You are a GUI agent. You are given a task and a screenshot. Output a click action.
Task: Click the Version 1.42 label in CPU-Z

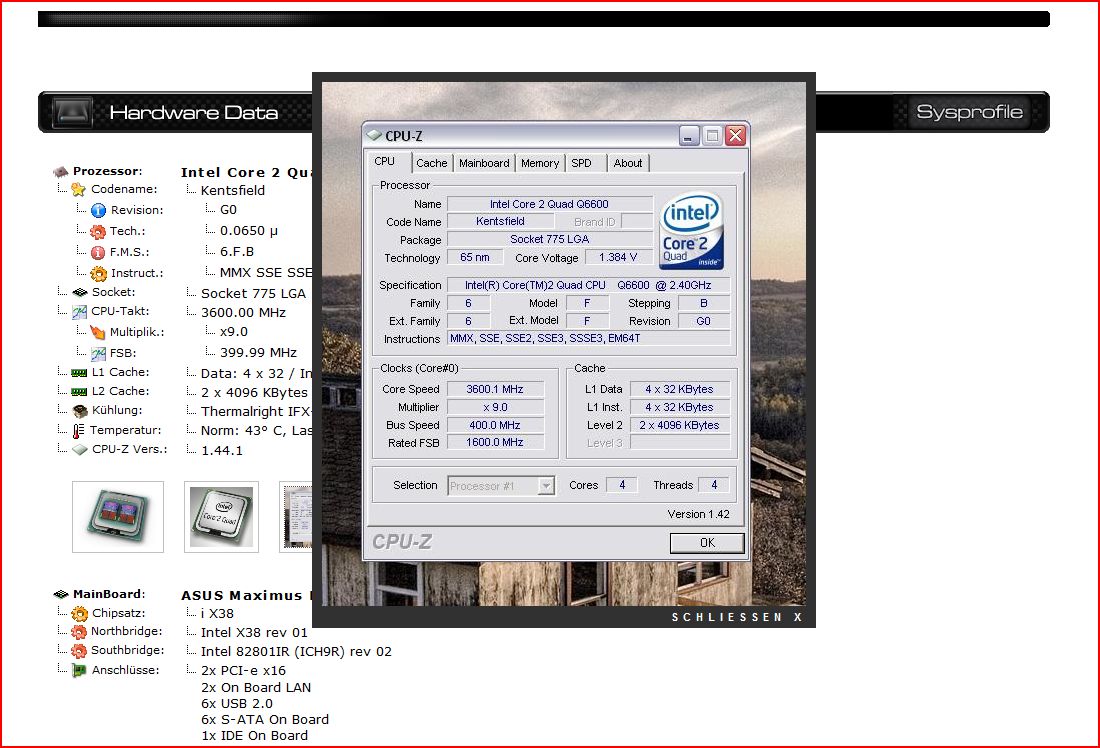[x=698, y=514]
